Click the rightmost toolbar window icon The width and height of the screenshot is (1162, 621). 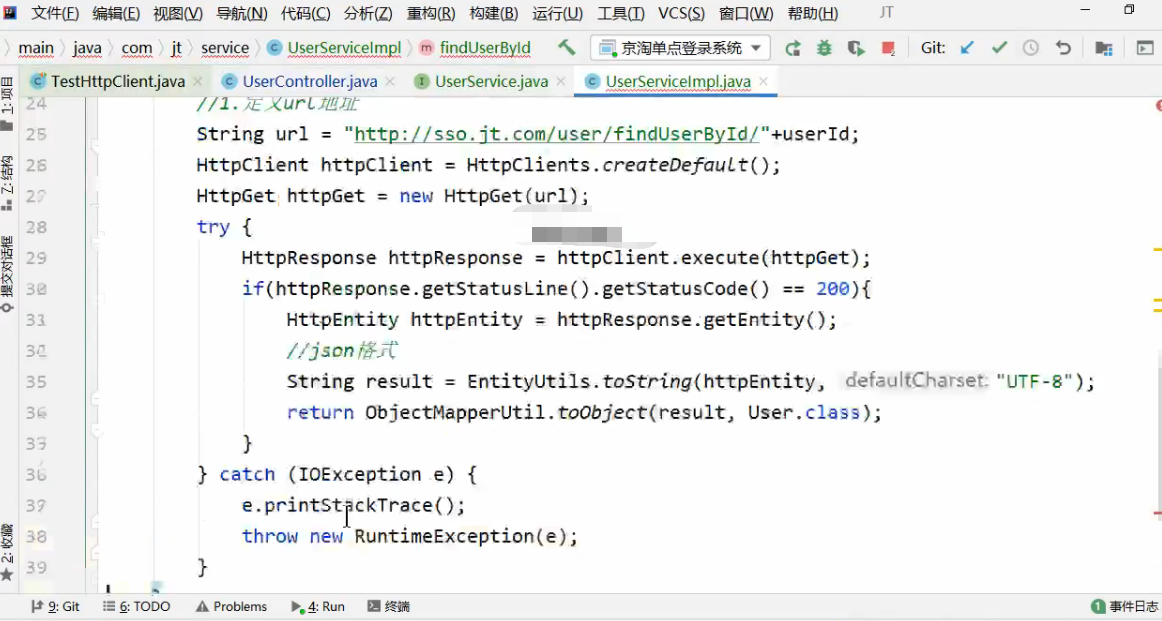tap(1145, 48)
